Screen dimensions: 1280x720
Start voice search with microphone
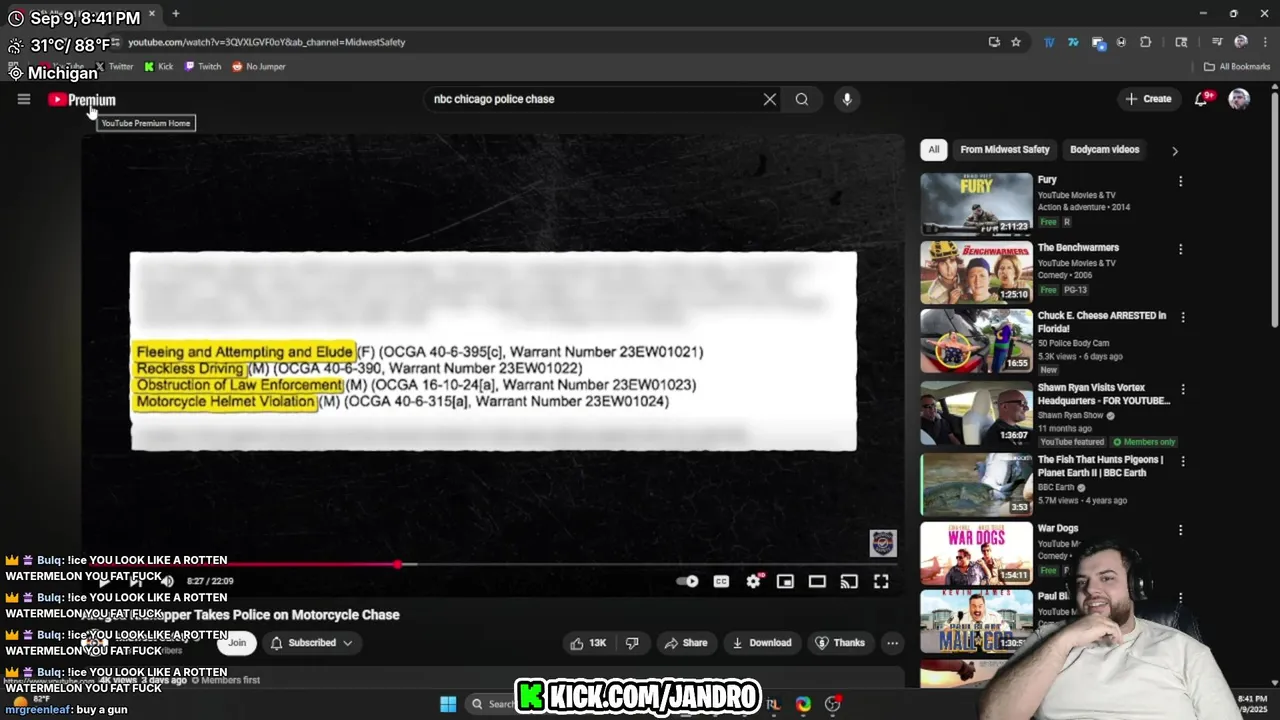point(847,99)
